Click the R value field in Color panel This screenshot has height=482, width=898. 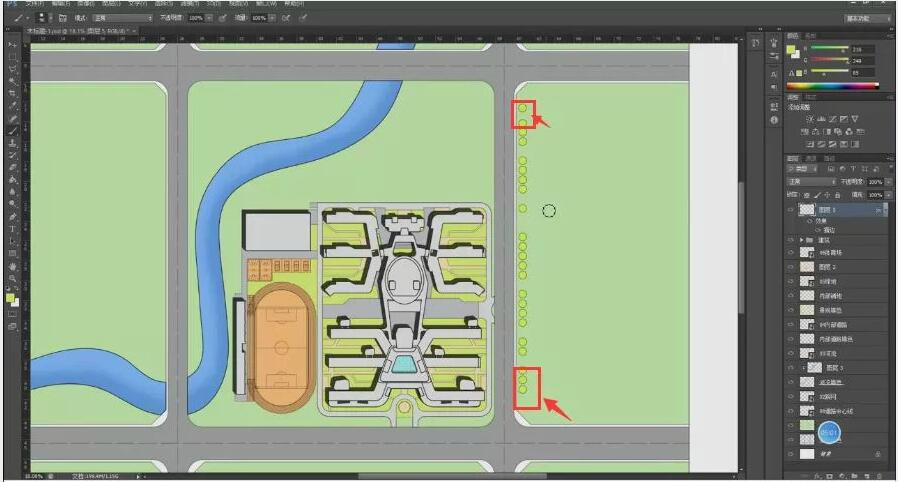pyautogui.click(x=862, y=49)
